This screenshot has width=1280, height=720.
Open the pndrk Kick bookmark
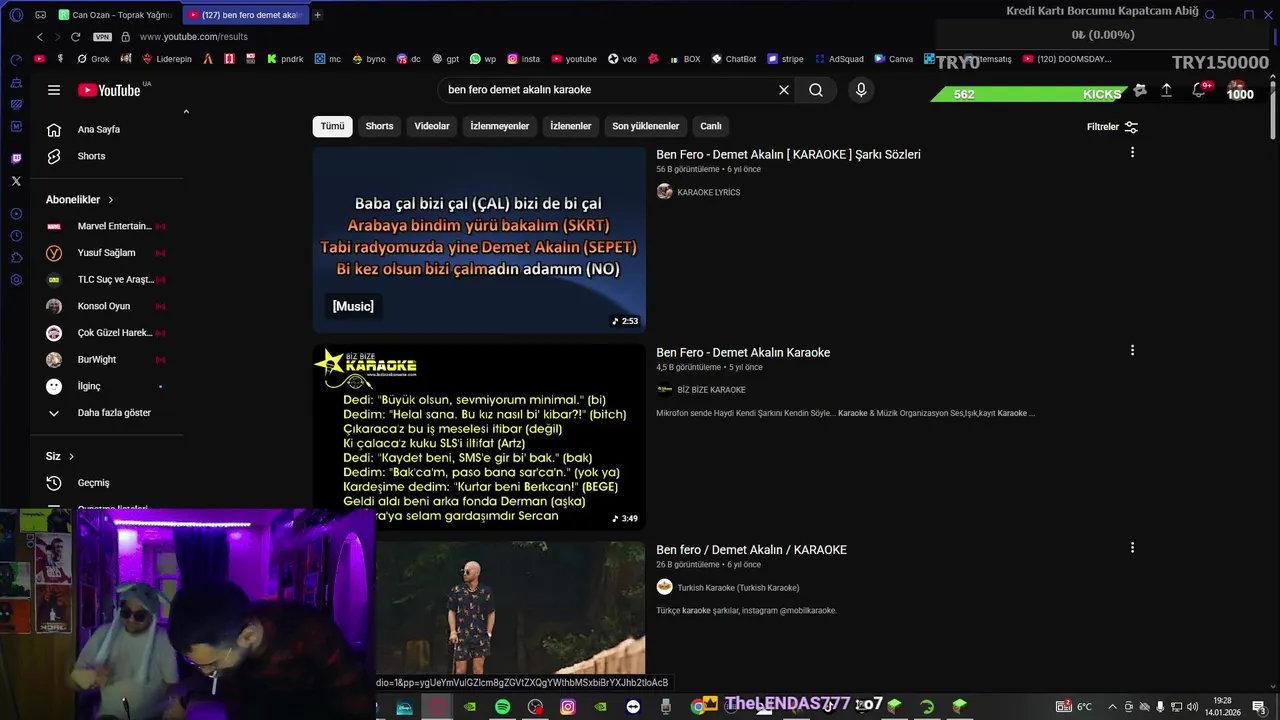(285, 59)
